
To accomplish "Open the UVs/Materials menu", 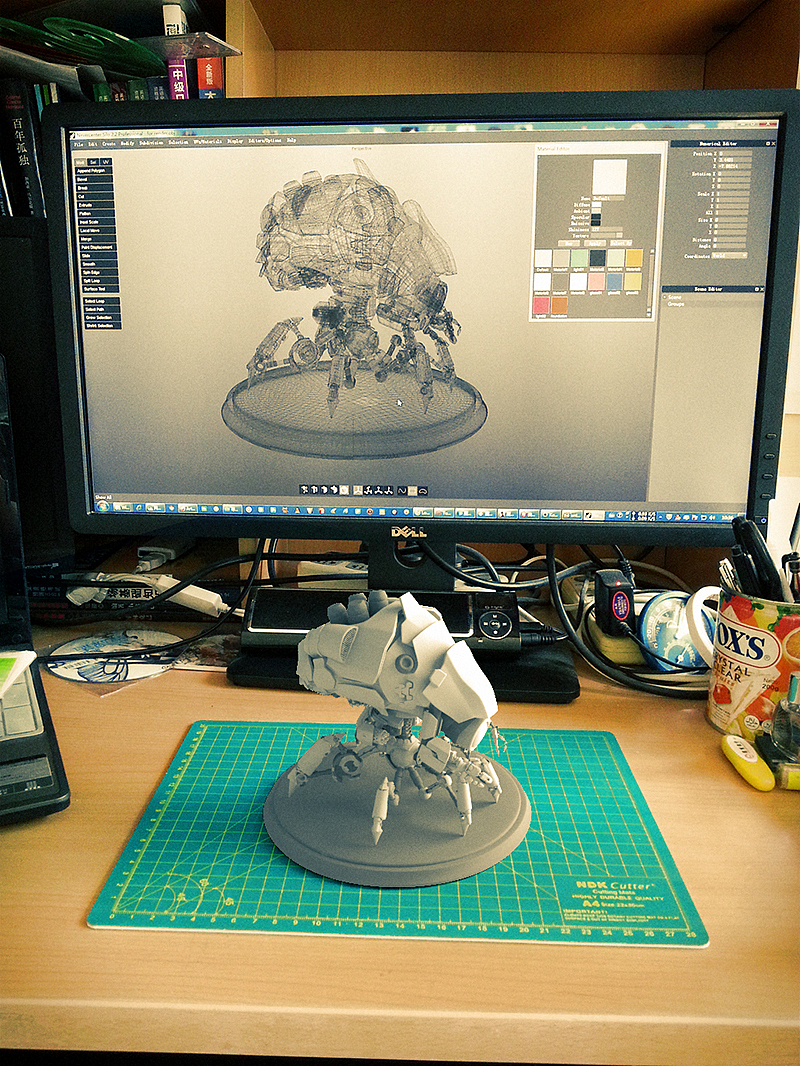I will coord(207,141).
